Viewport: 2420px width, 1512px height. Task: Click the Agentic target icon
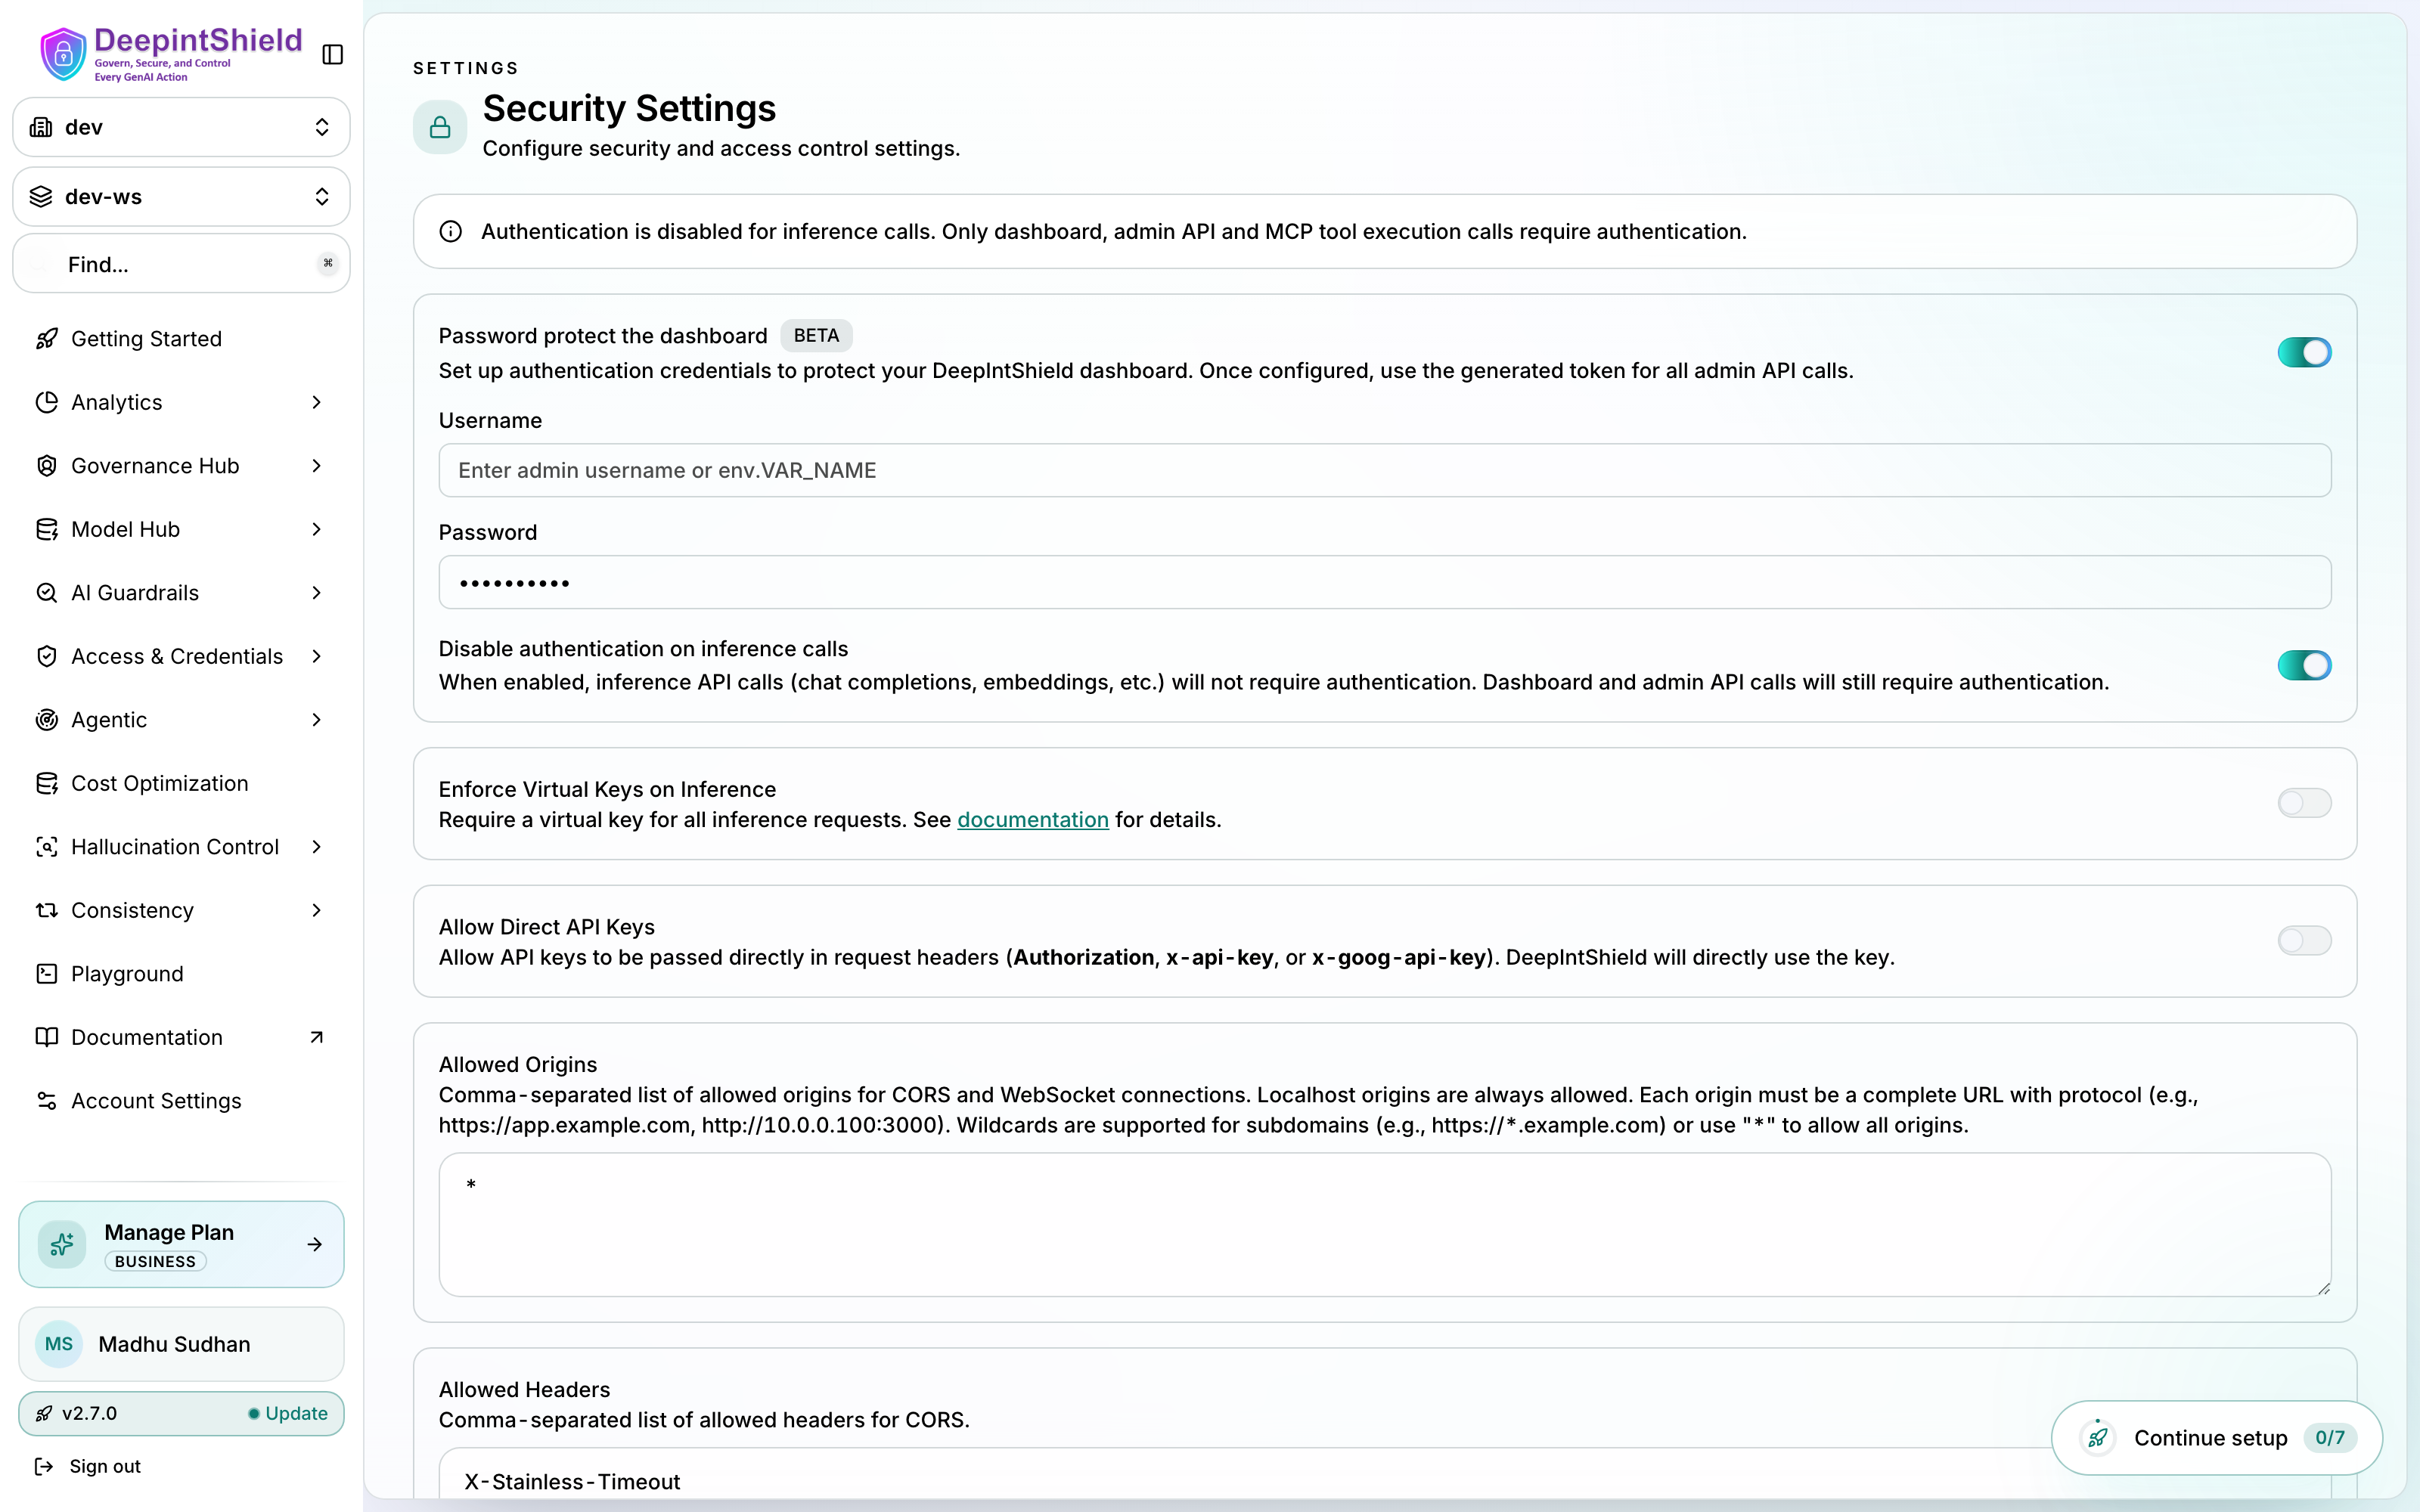(46, 720)
